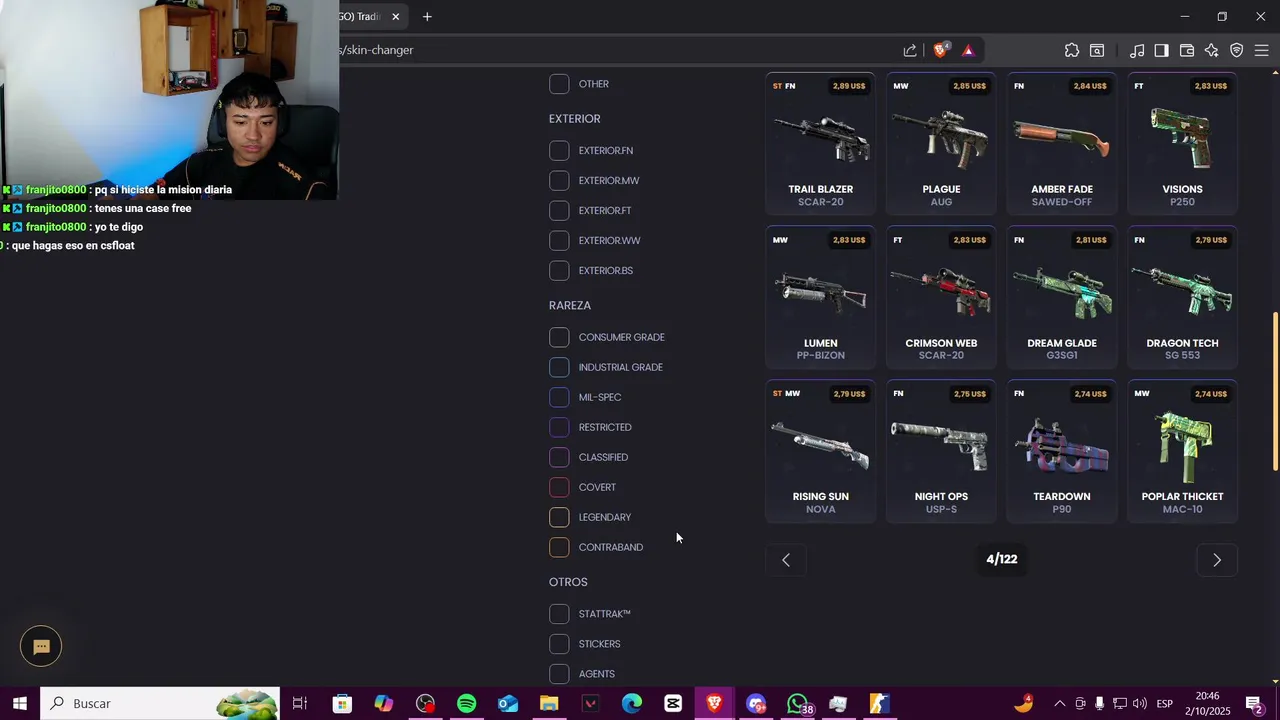
Task: Open Discord from the taskbar
Action: click(x=756, y=704)
